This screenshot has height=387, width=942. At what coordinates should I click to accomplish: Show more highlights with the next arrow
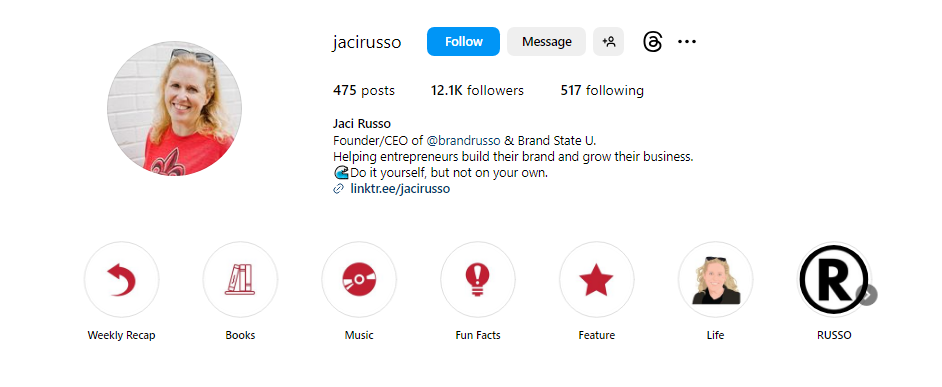[x=868, y=295]
